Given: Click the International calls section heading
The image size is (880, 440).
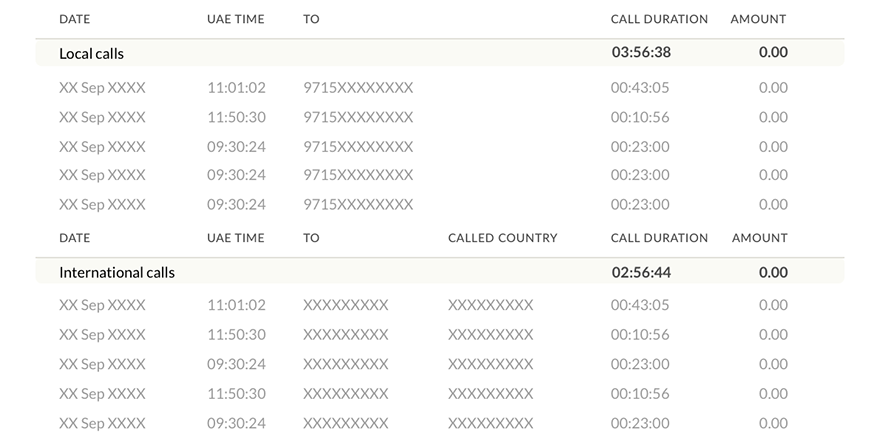Looking at the screenshot, I should click(117, 272).
